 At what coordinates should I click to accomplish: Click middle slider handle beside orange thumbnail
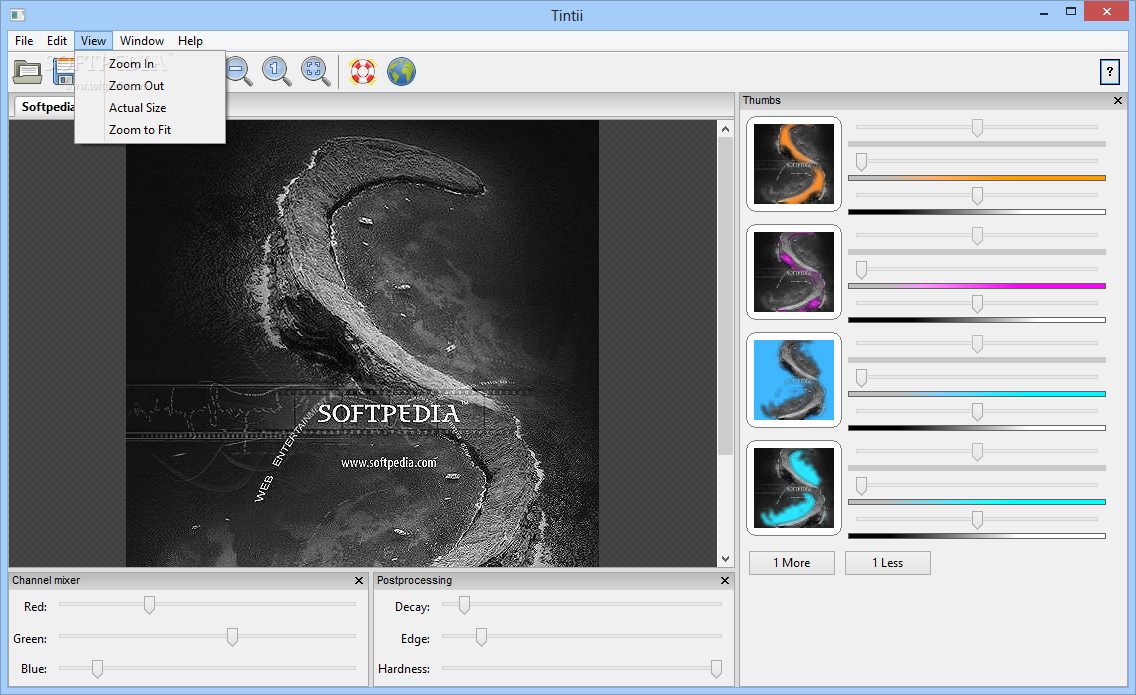pos(861,162)
